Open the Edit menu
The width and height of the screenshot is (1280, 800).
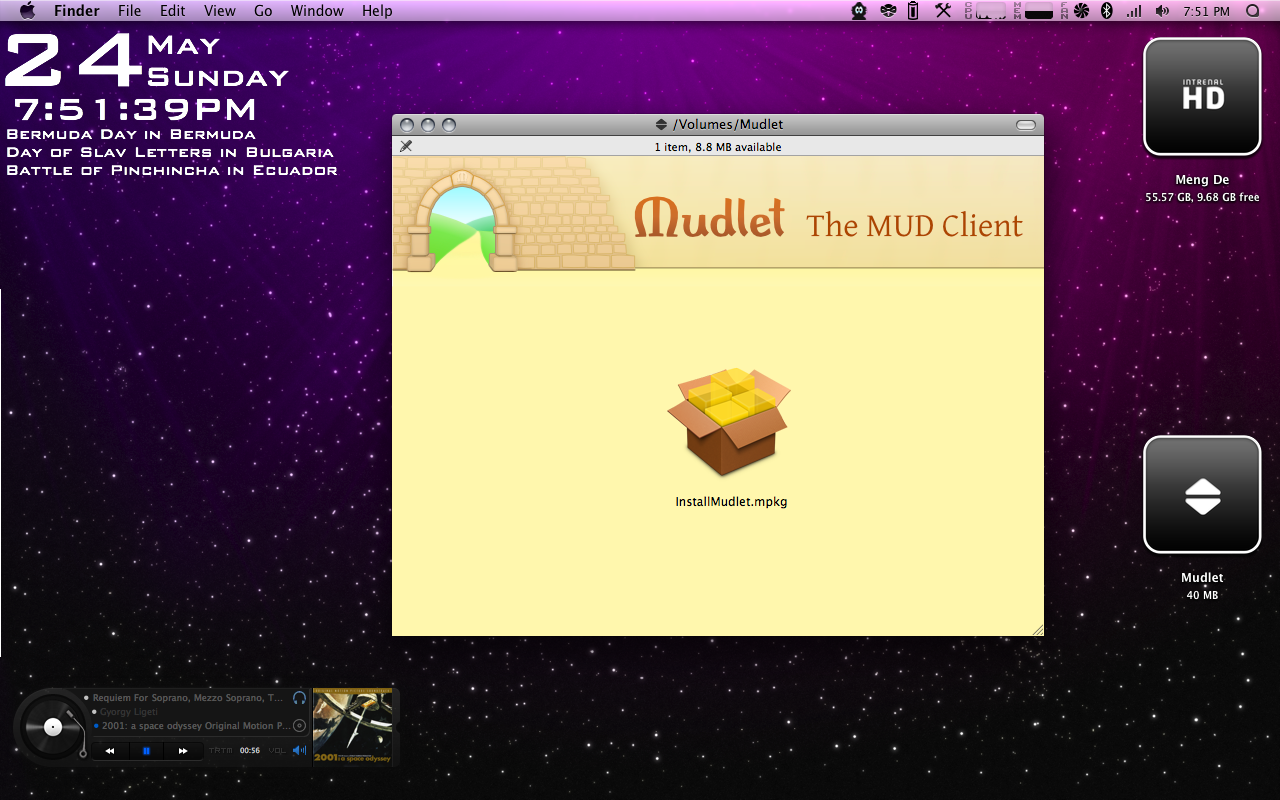[173, 11]
